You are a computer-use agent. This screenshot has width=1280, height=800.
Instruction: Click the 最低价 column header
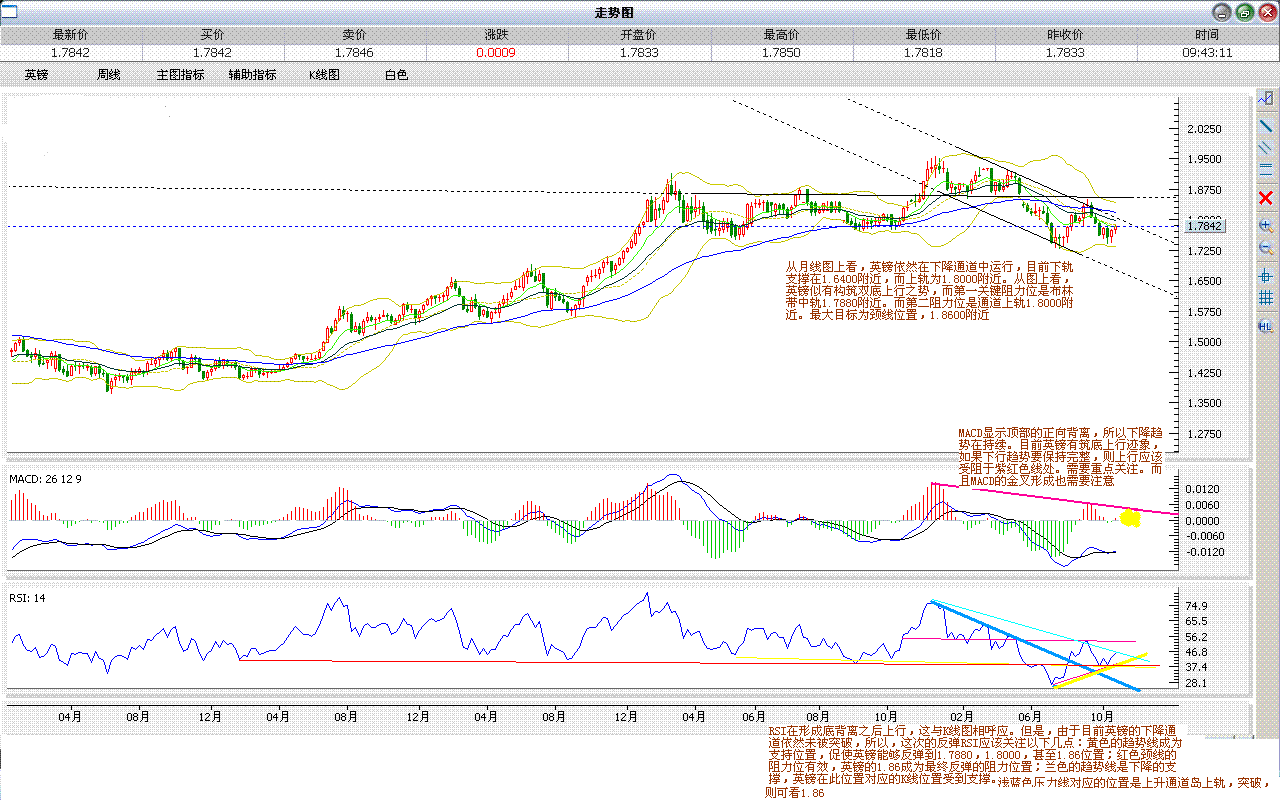tap(923, 35)
